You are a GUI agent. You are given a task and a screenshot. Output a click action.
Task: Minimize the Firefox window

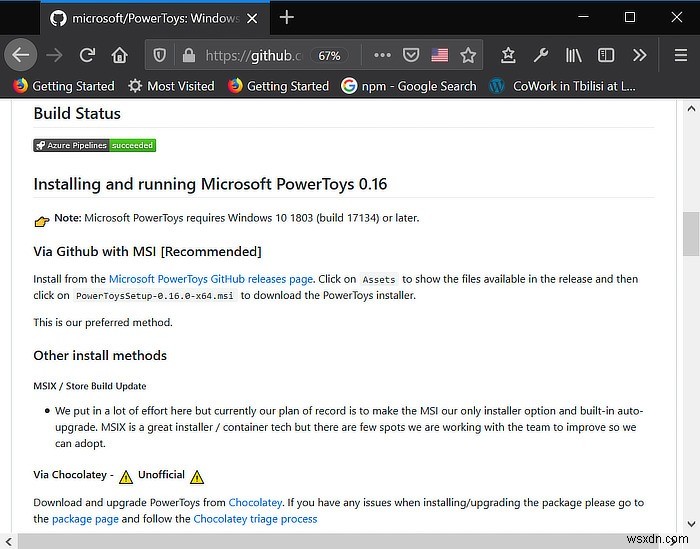(583, 17)
